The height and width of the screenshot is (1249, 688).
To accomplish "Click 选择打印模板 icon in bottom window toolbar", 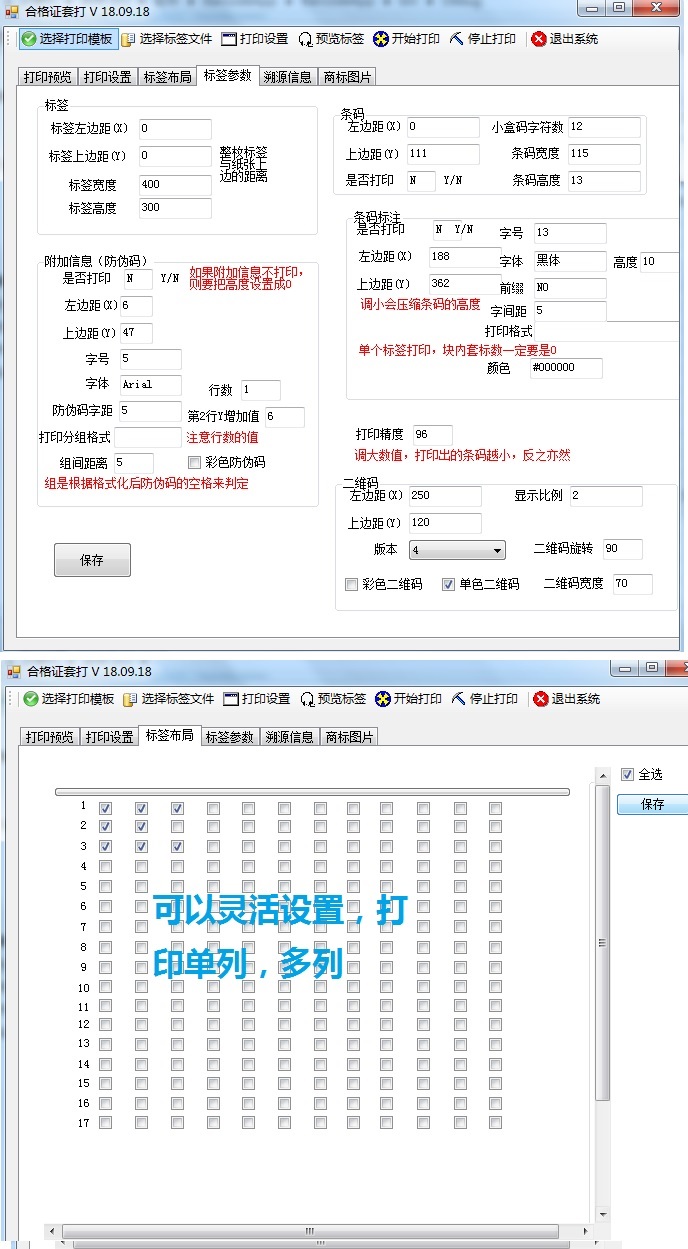I will 31,699.
